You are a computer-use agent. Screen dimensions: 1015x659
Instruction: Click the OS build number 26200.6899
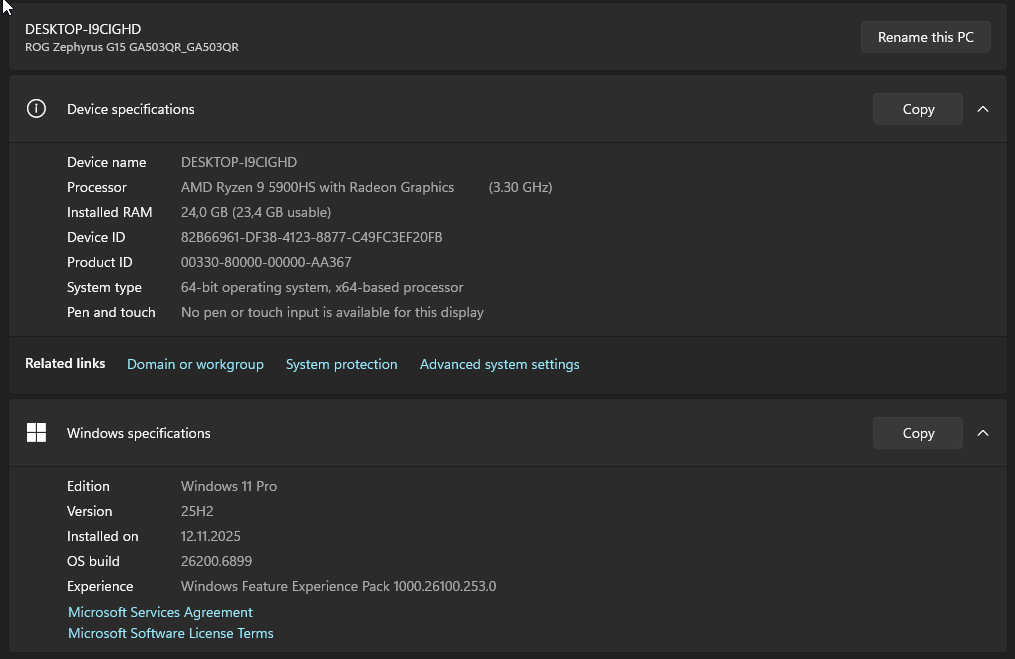(x=216, y=561)
